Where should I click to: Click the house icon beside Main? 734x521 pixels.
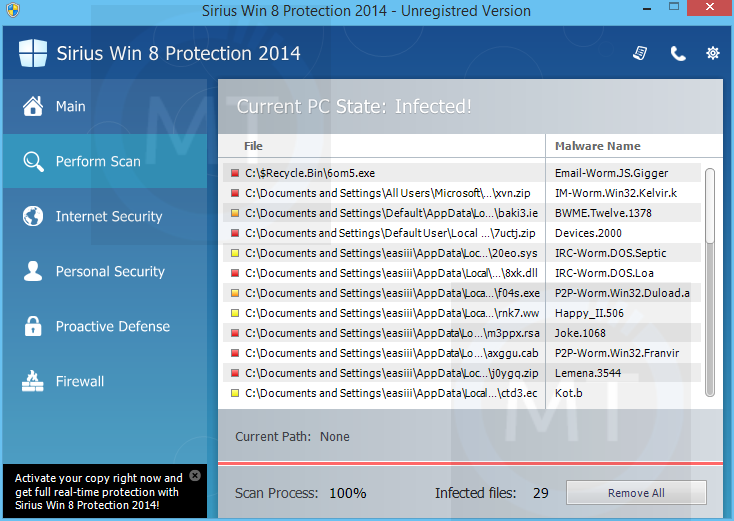(x=33, y=106)
